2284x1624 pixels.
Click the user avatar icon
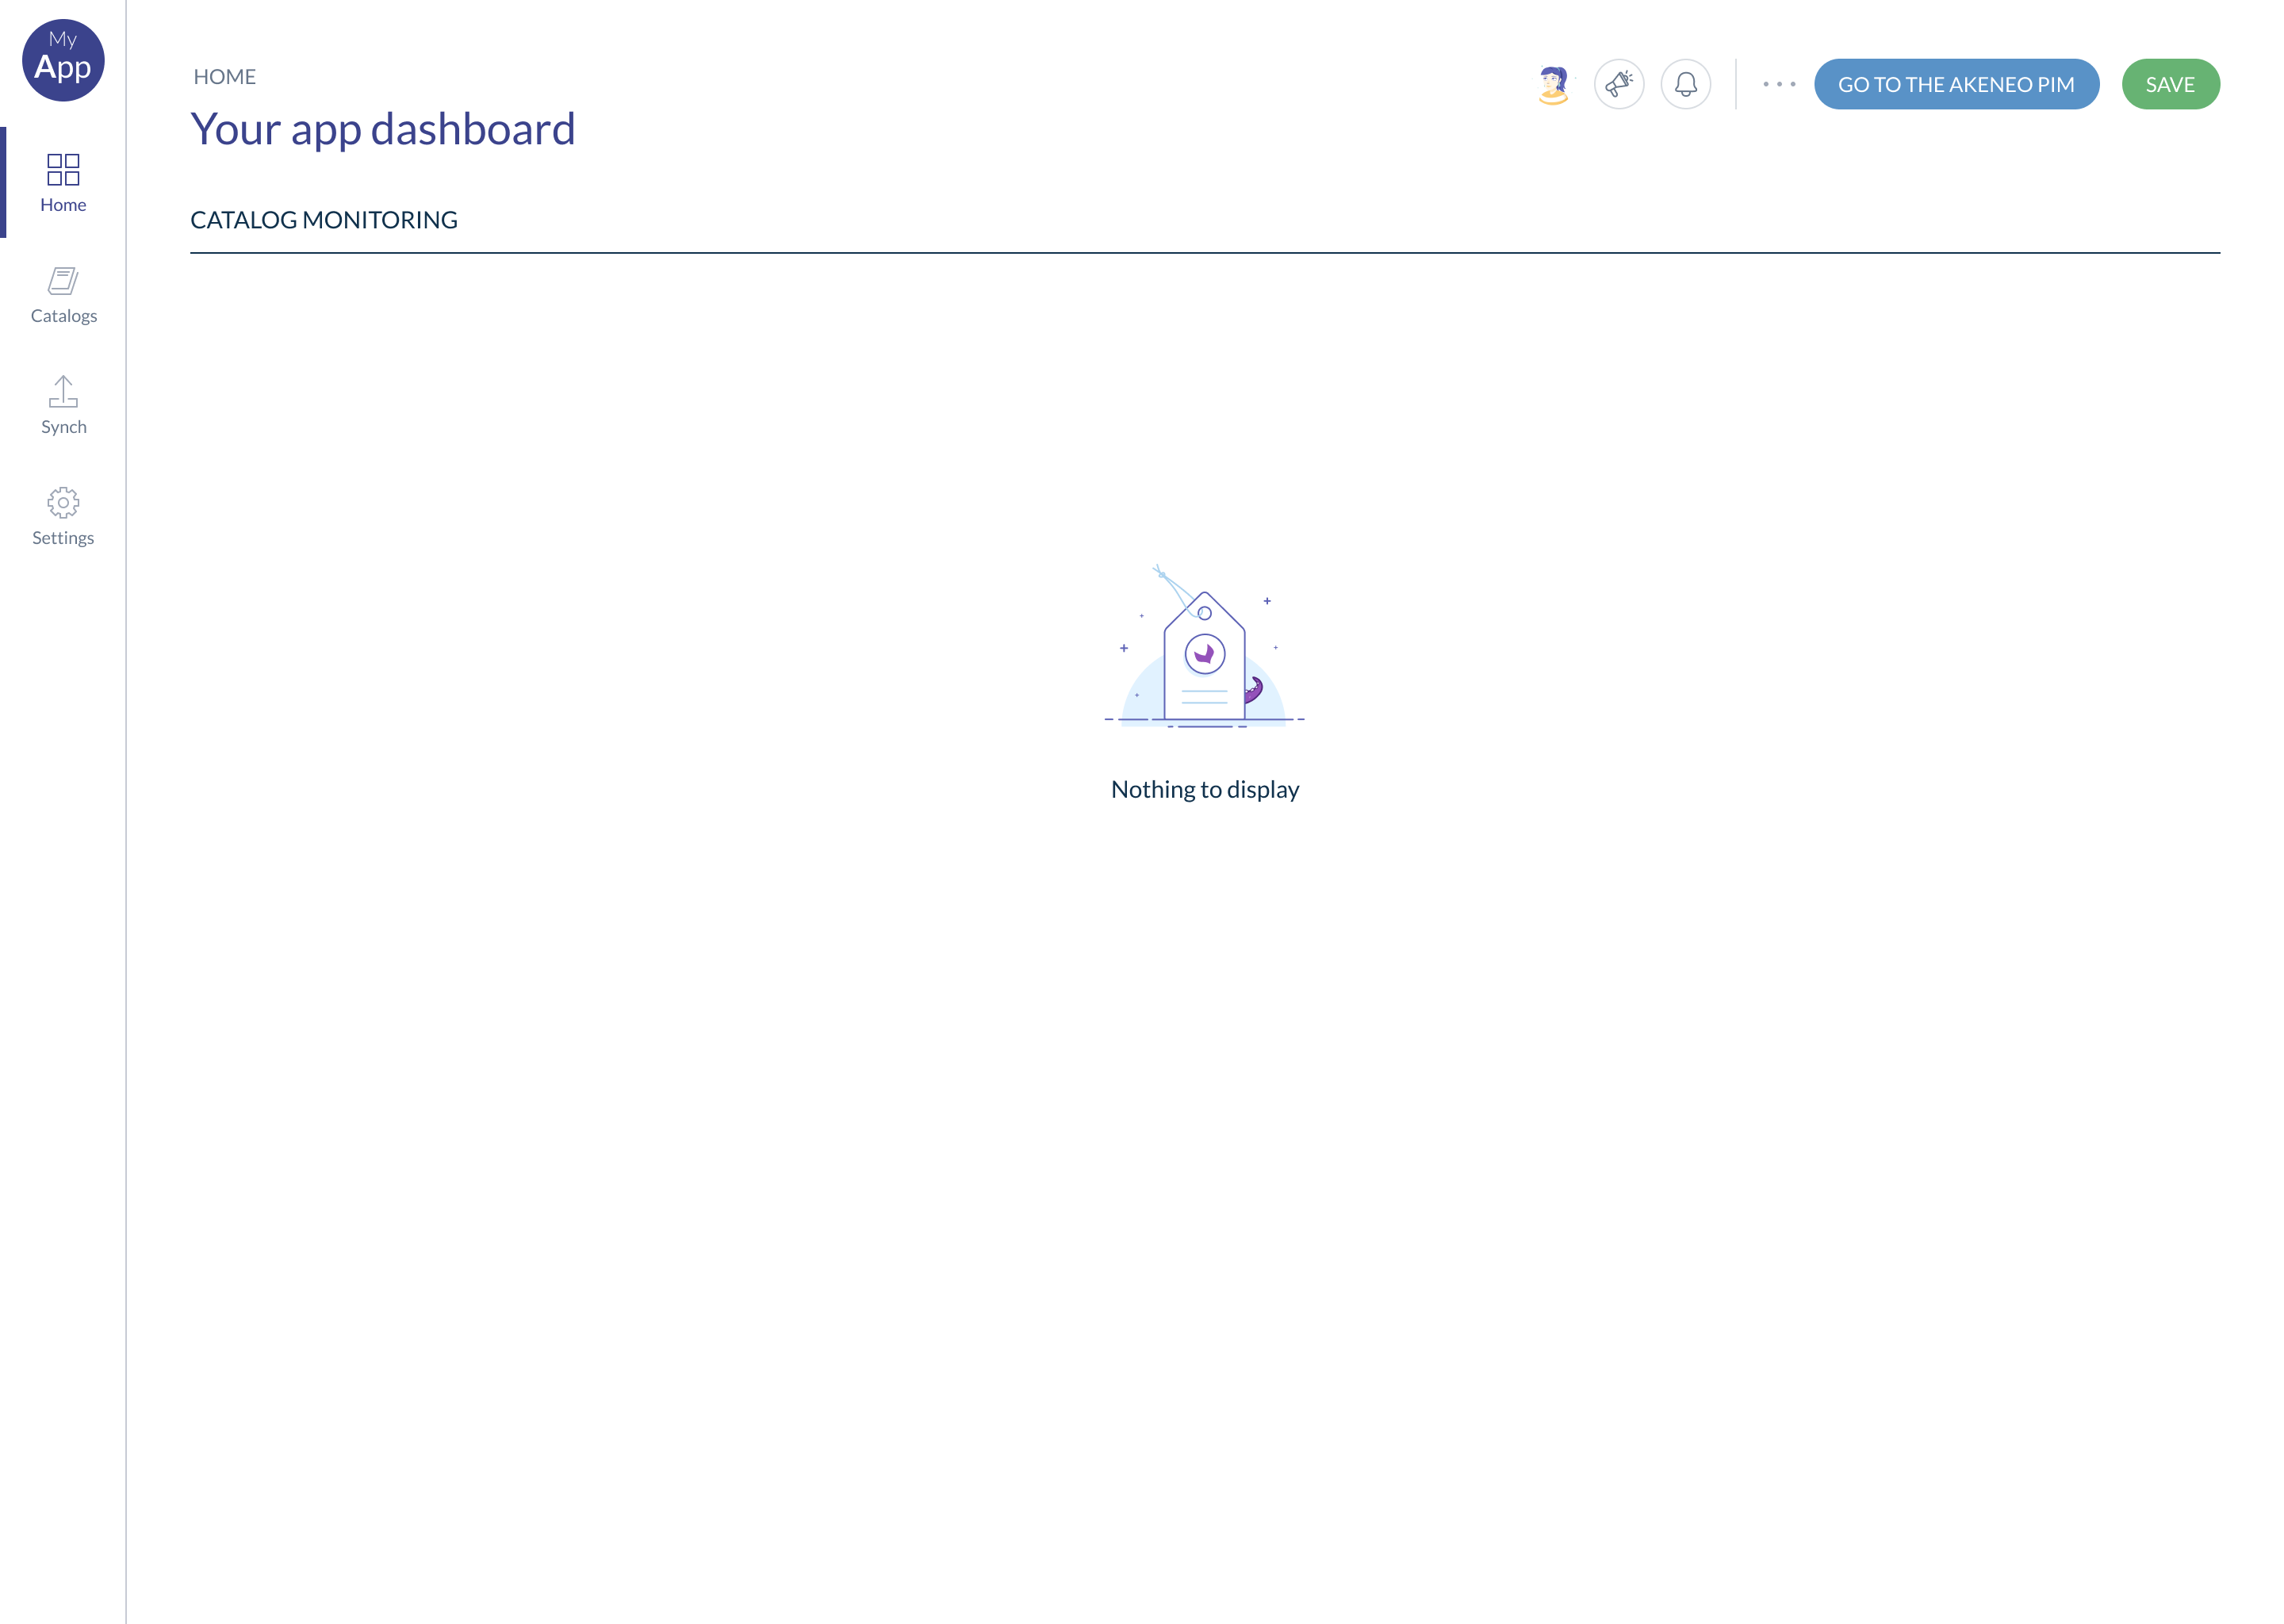1553,85
